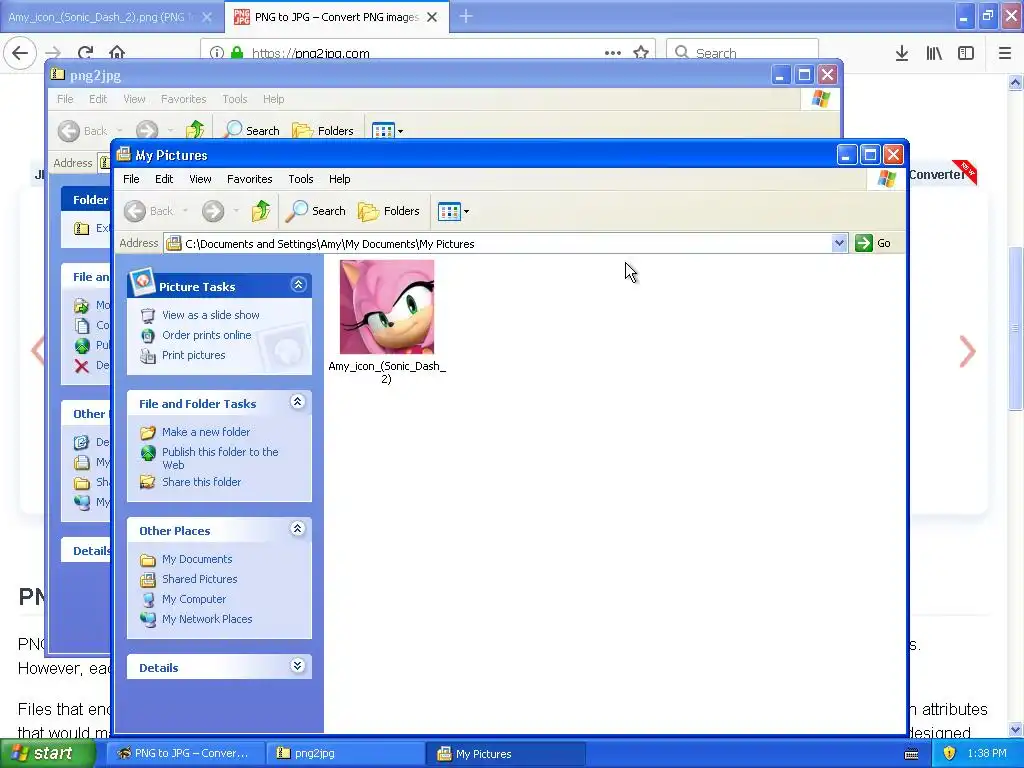
Task: Open View menu in My Pictures
Action: [200, 179]
